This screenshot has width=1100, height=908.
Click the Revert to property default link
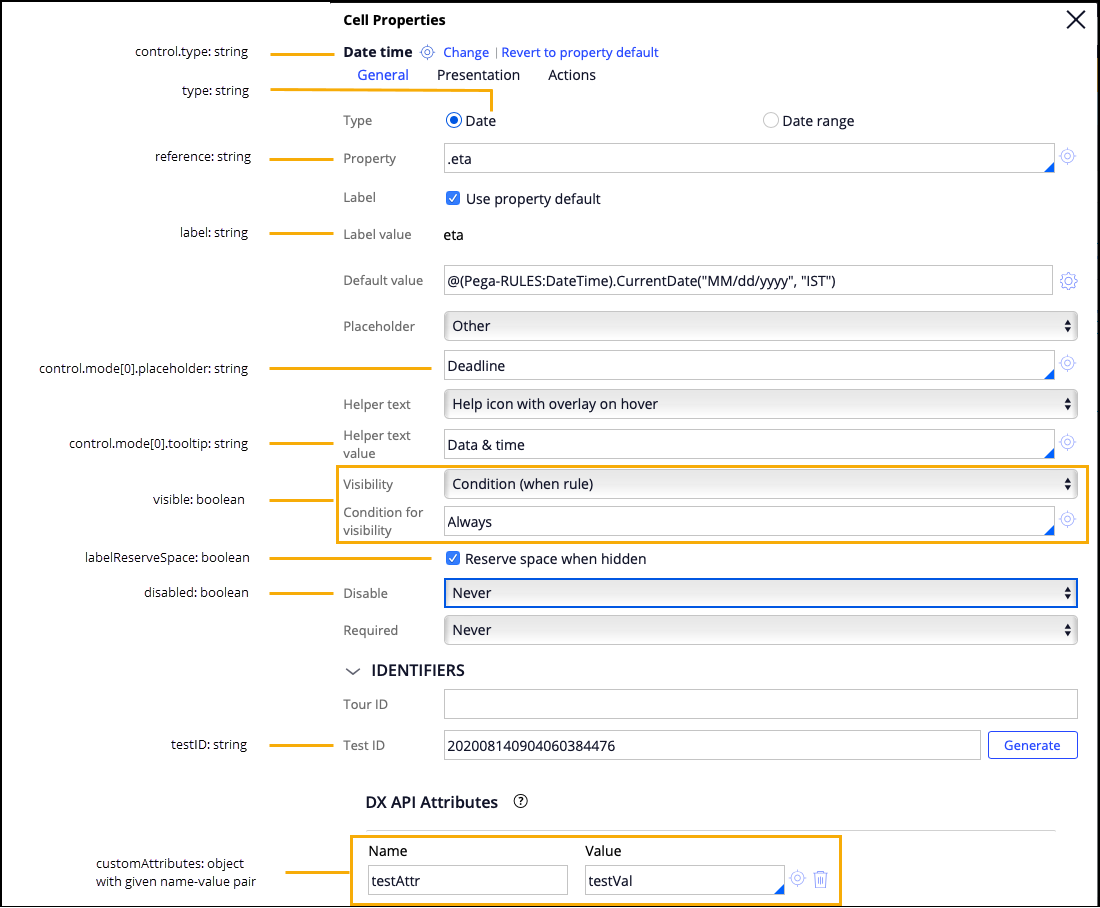point(580,52)
